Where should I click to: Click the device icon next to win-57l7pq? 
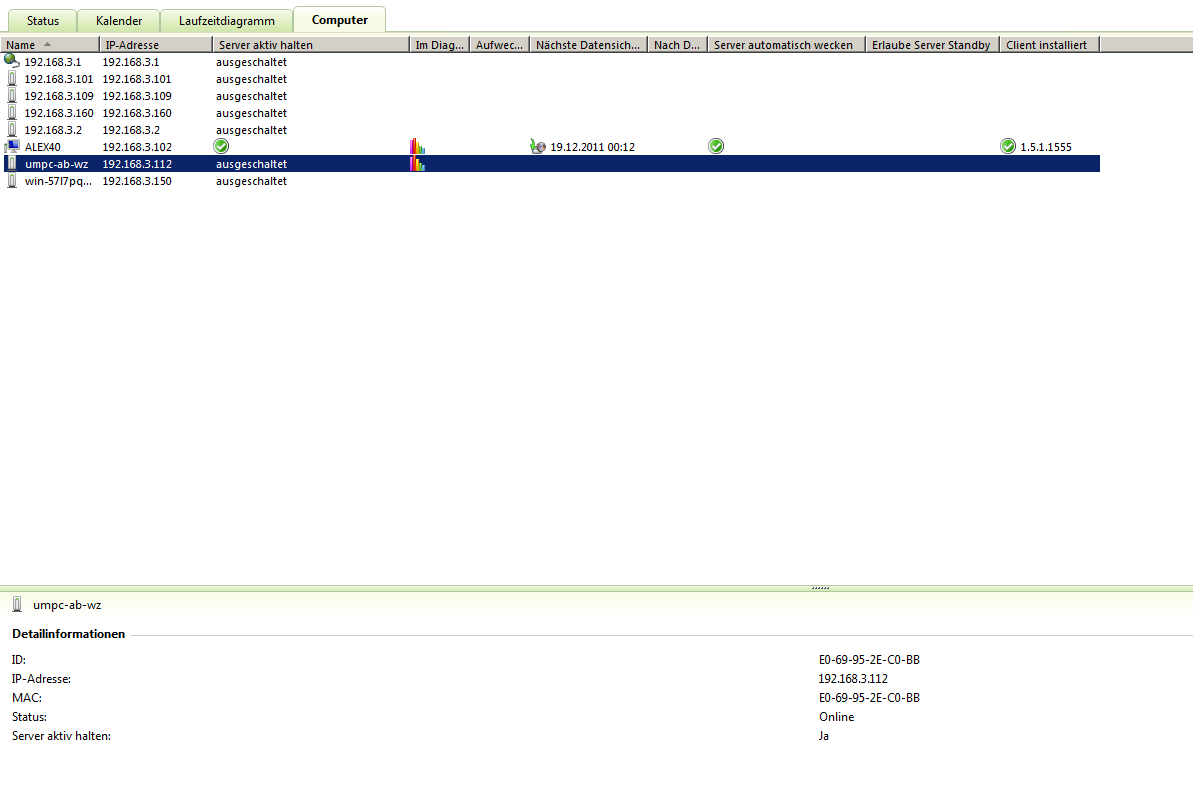point(12,181)
